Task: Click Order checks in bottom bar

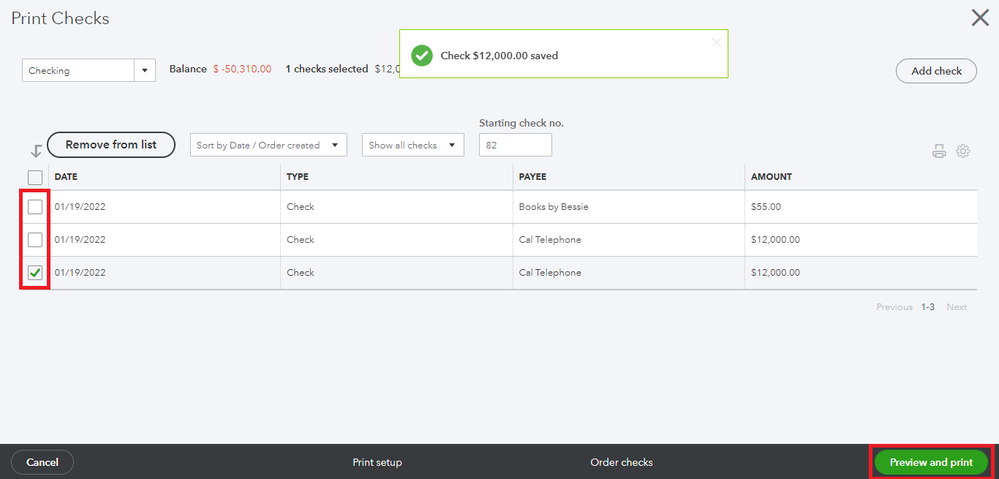Action: (621, 462)
